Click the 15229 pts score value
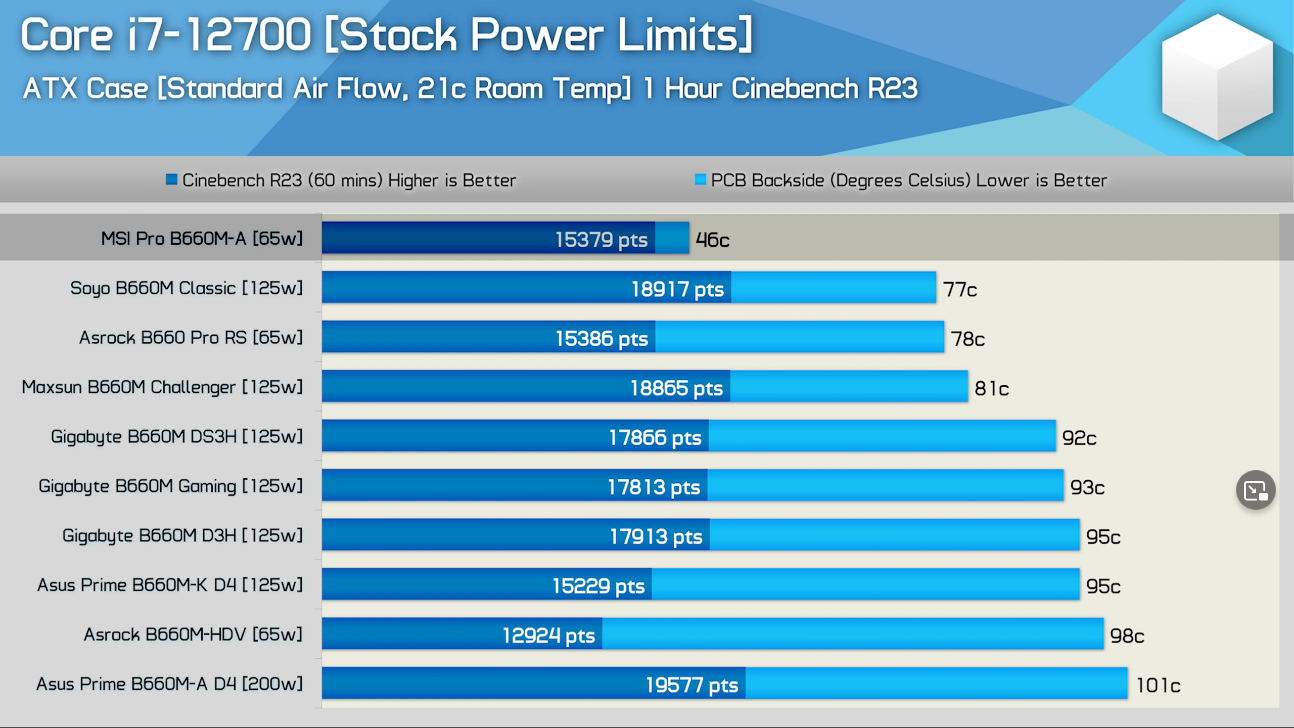 tap(598, 586)
